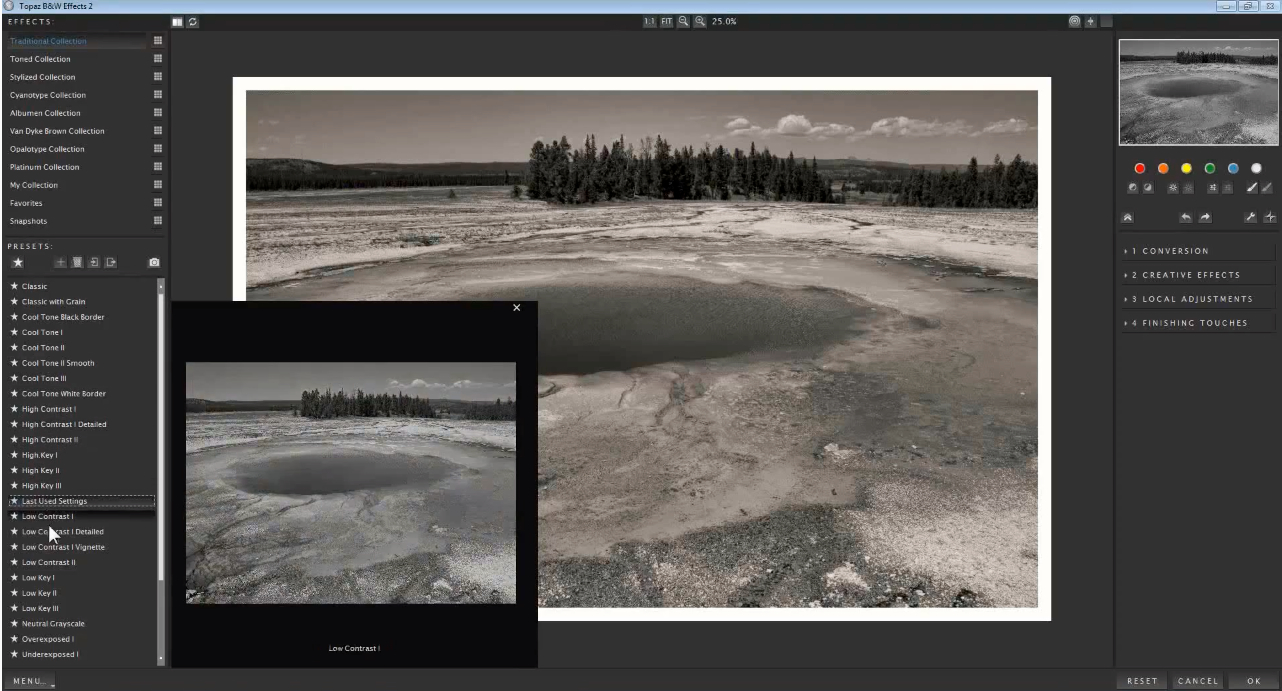Collapse all panels with double-chevron icon
The image size is (1282, 691).
coord(1128,217)
